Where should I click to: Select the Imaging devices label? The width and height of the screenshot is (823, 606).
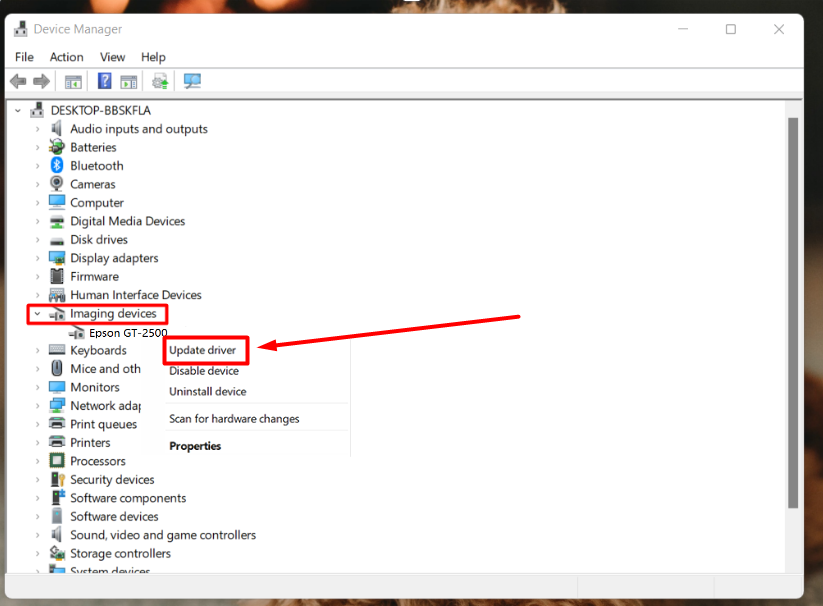point(113,313)
